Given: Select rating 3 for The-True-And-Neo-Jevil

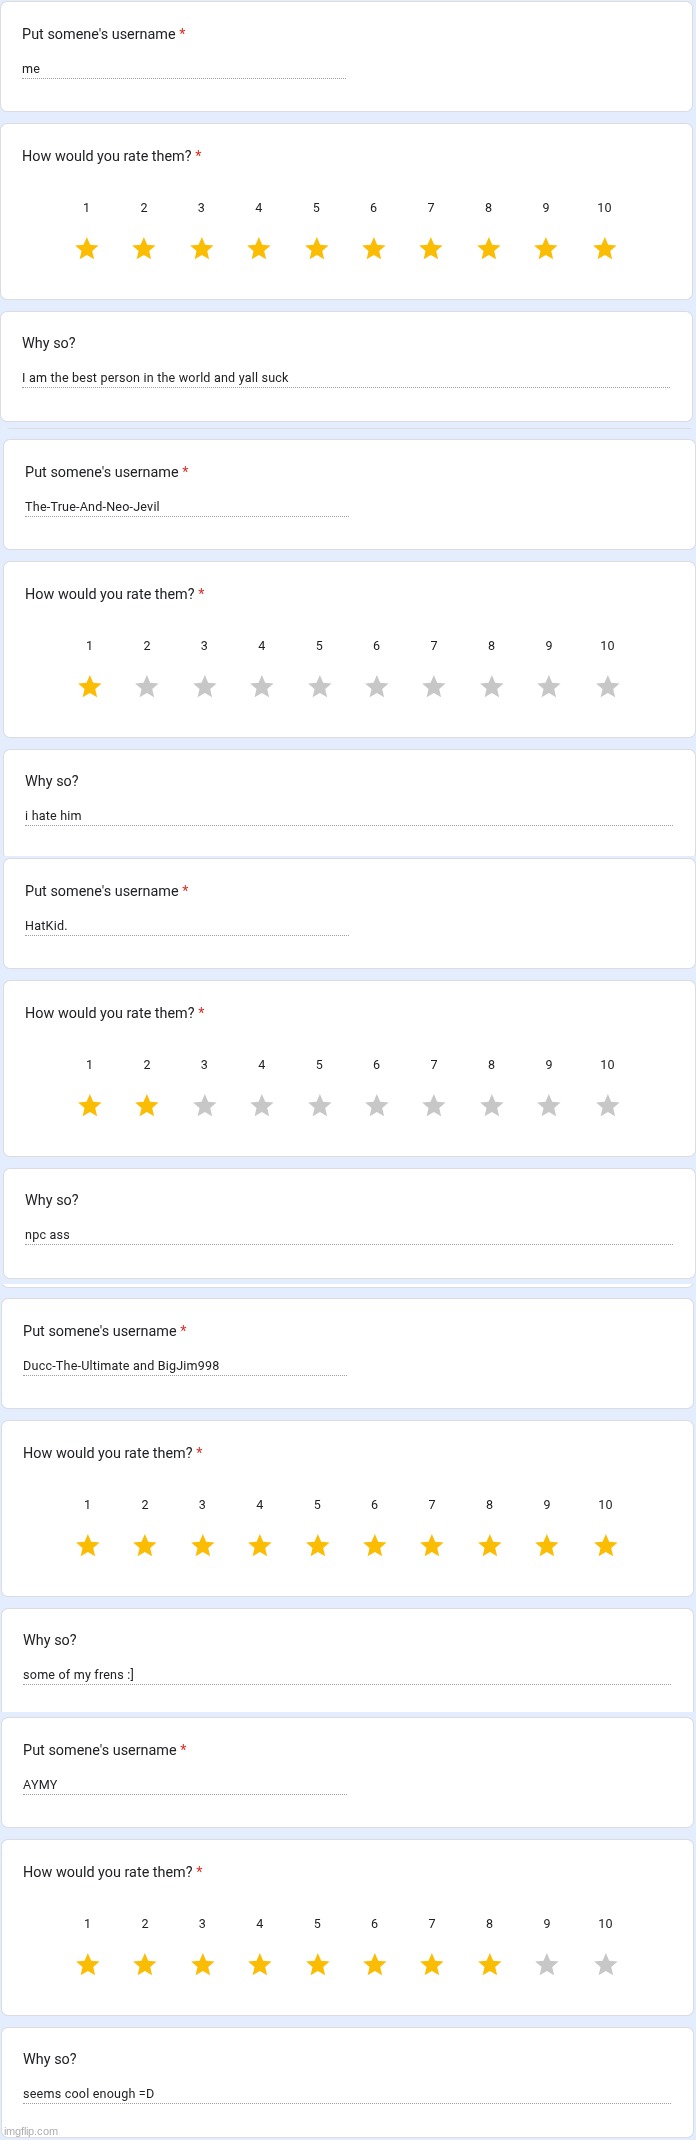Looking at the screenshot, I should [204, 686].
